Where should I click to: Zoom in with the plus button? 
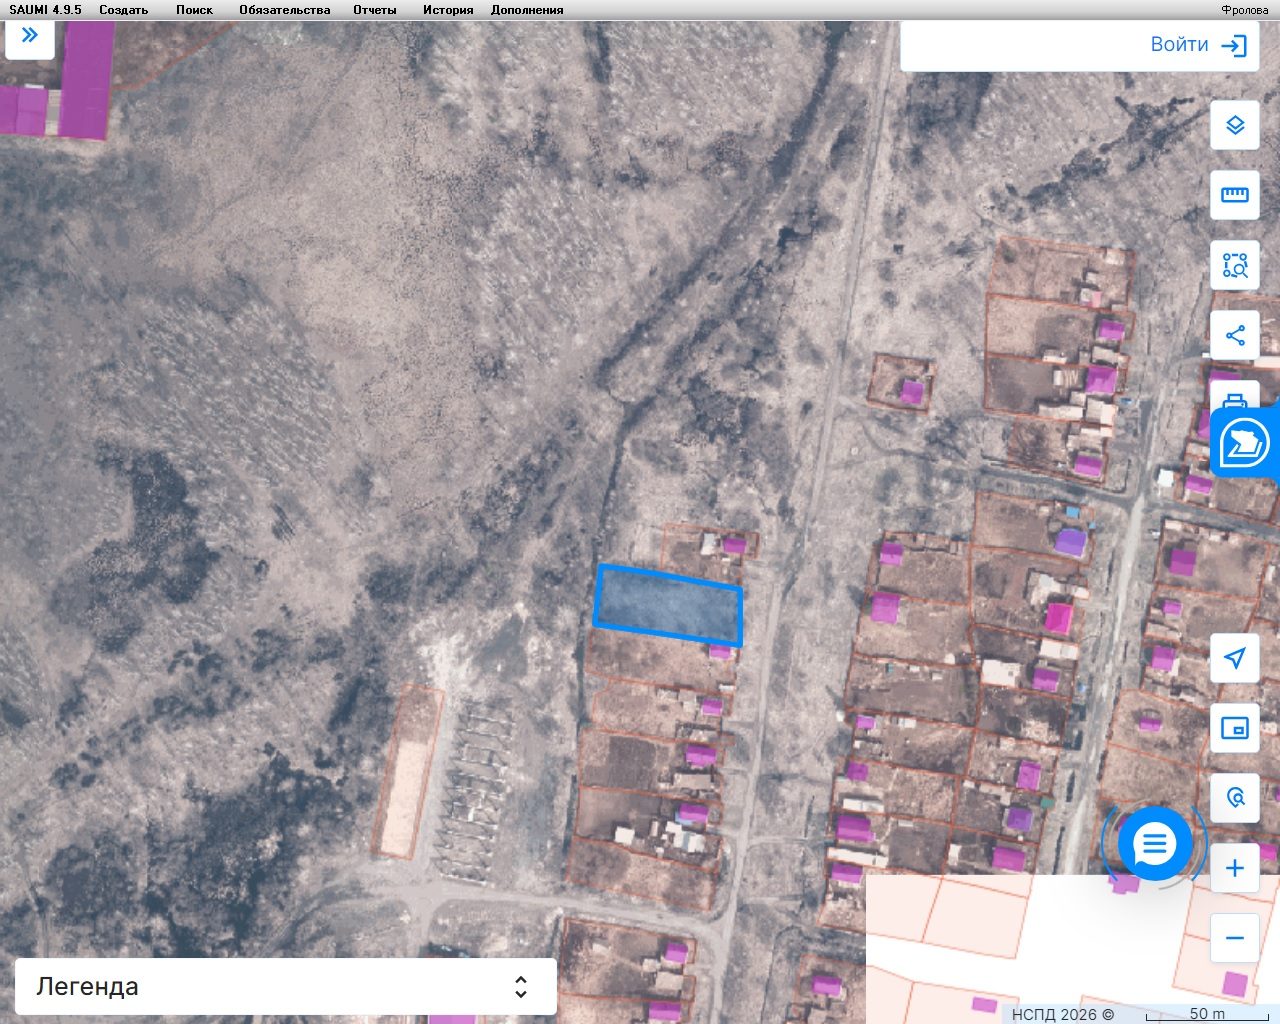[1235, 868]
